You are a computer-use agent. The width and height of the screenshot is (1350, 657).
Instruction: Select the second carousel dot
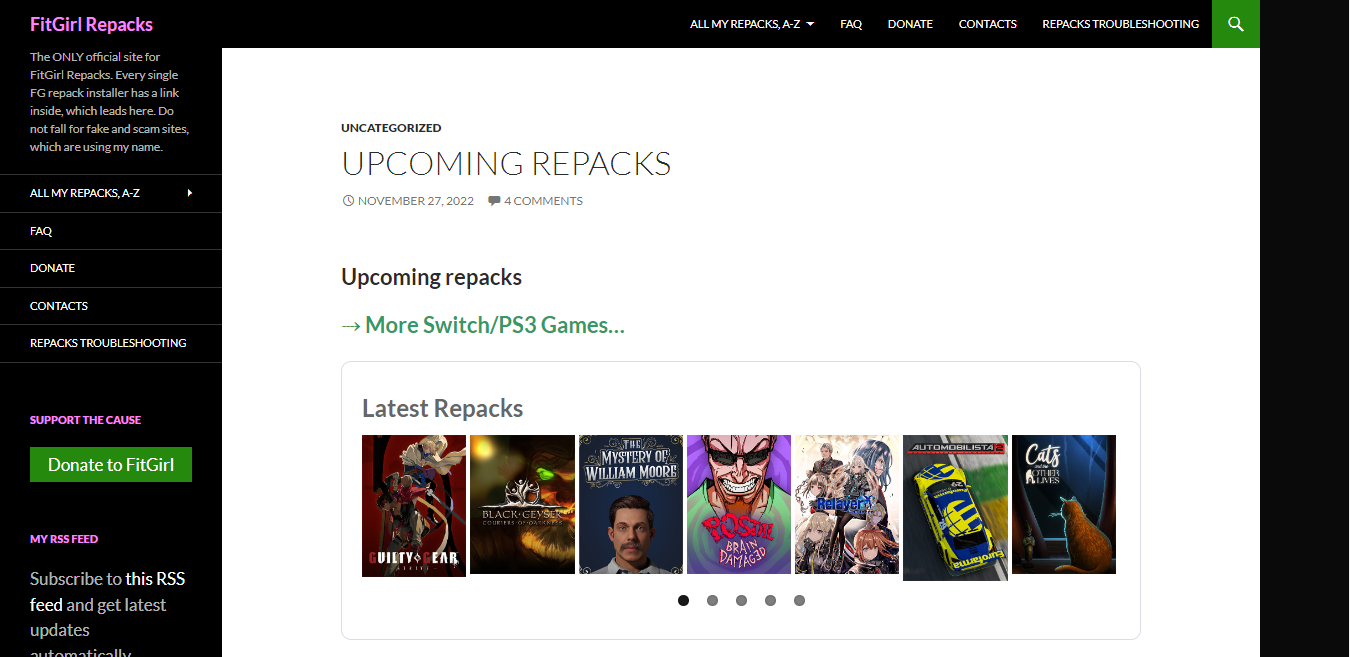click(x=712, y=601)
